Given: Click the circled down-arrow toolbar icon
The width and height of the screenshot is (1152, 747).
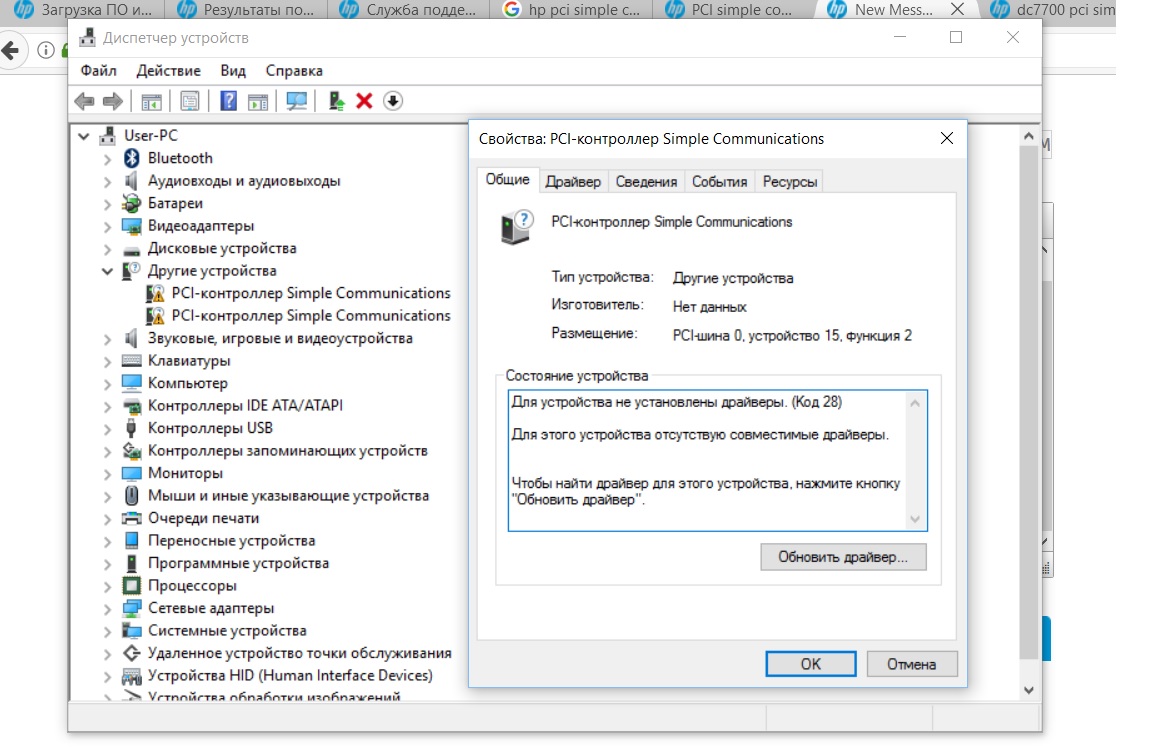Looking at the screenshot, I should [393, 101].
